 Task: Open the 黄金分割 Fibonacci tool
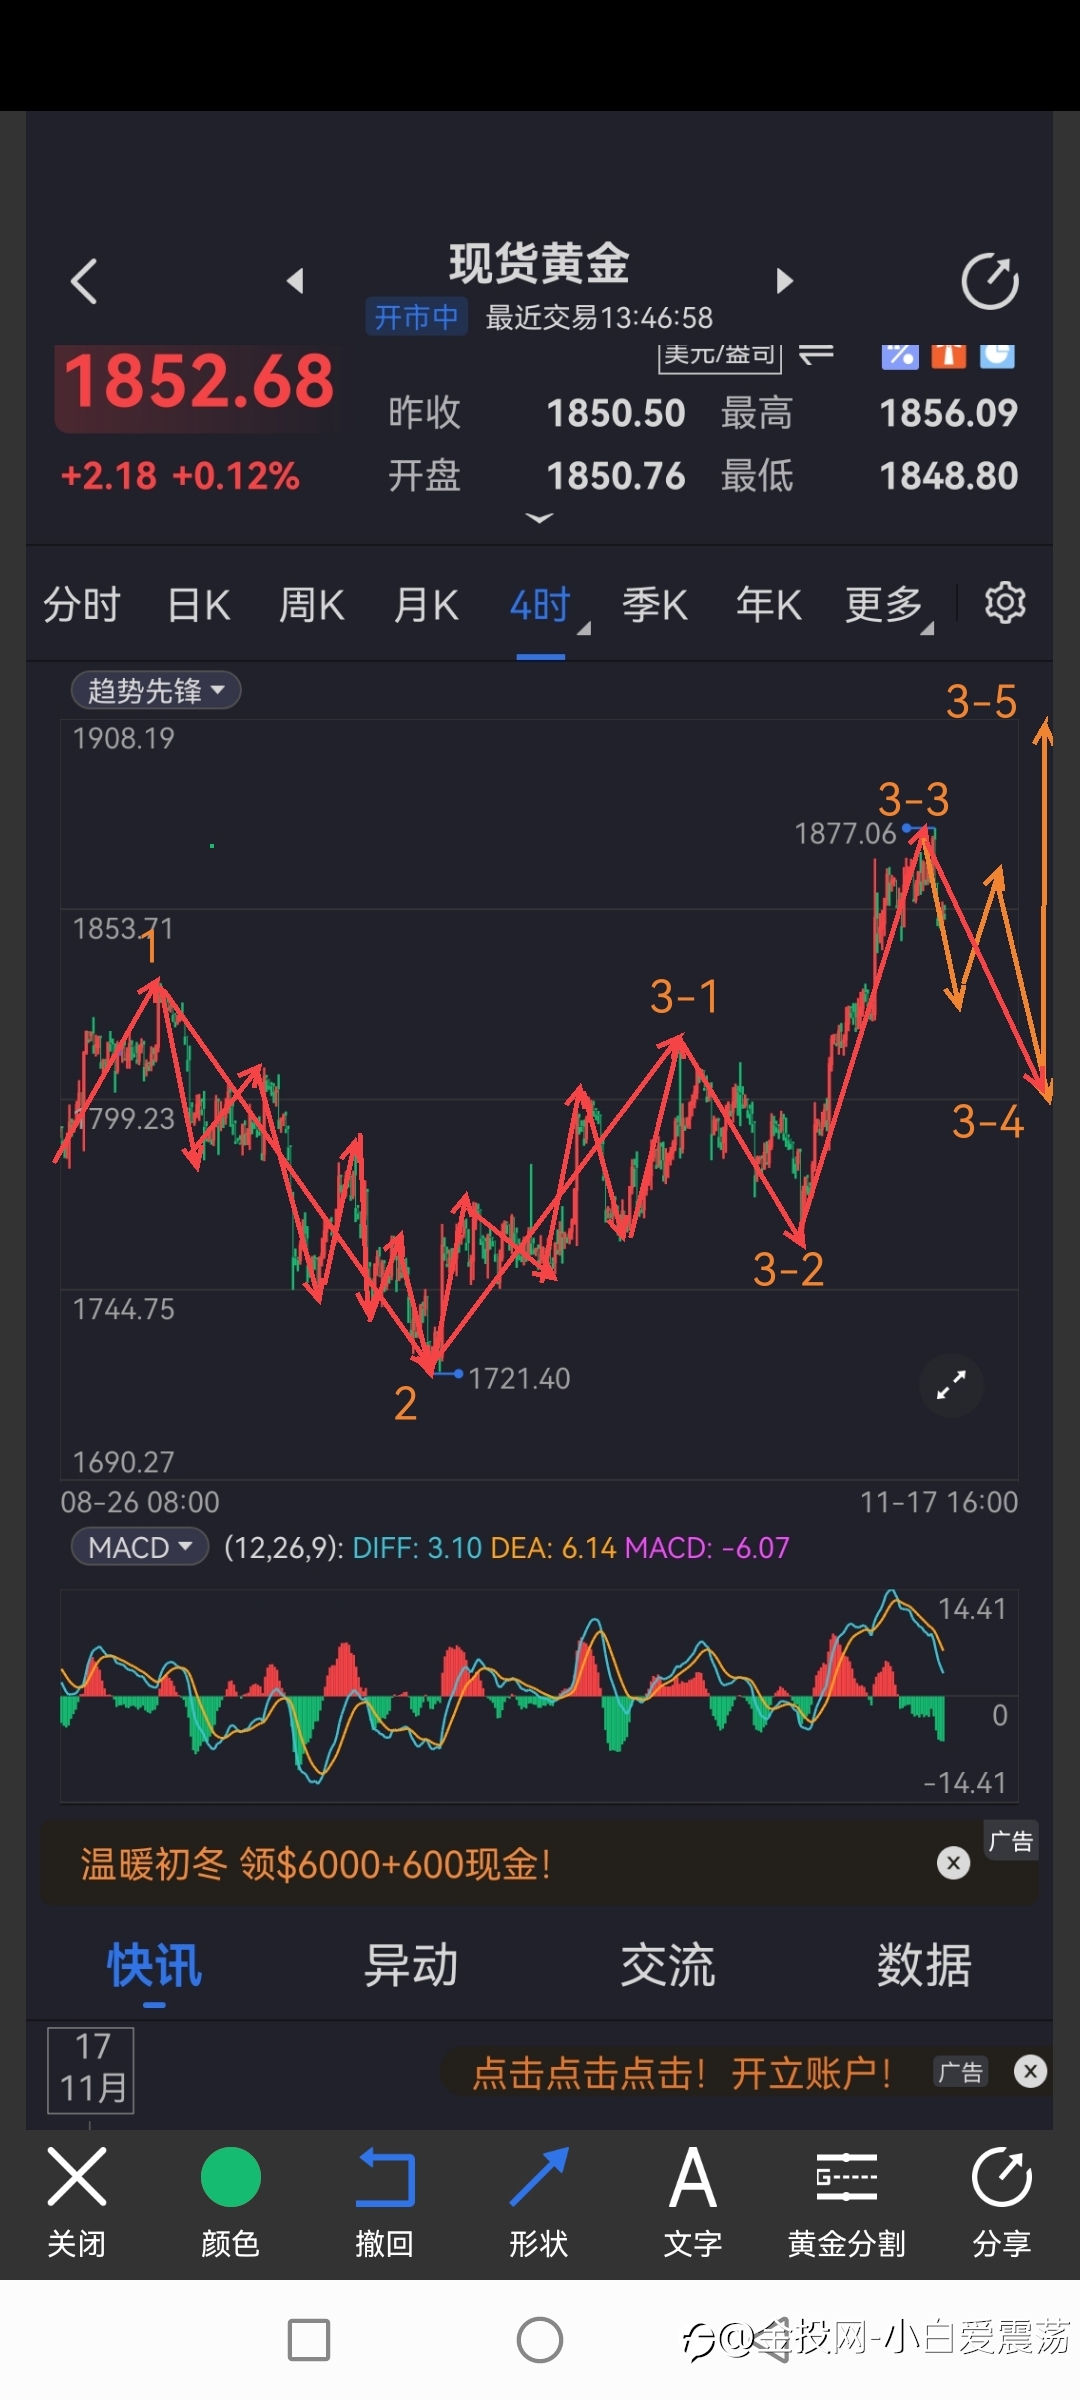847,2201
